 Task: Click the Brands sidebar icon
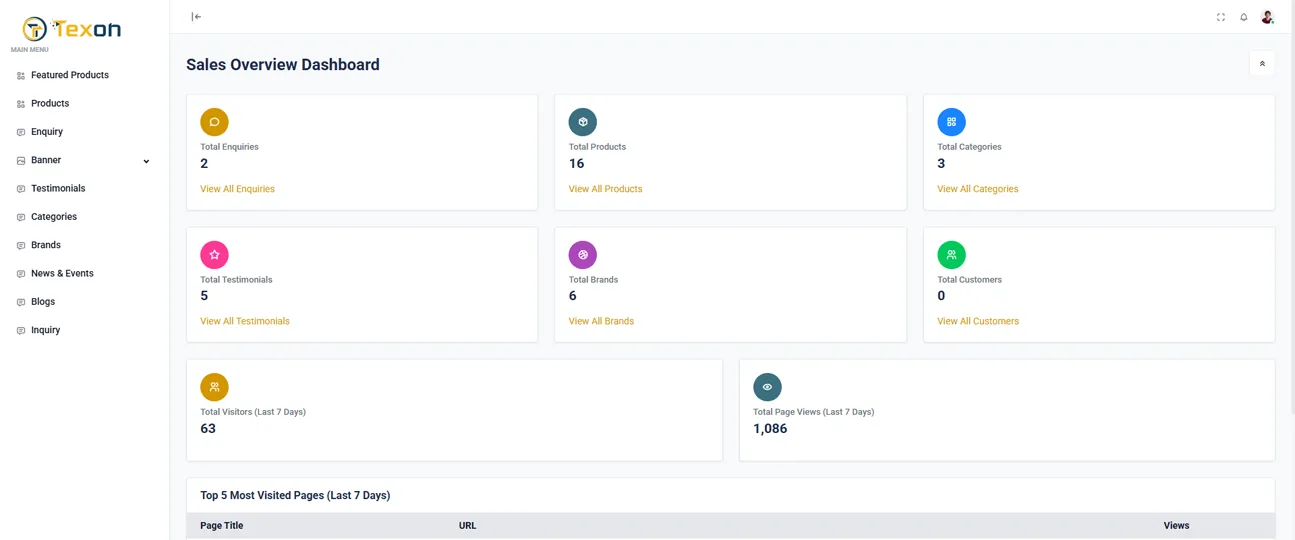(x=21, y=245)
